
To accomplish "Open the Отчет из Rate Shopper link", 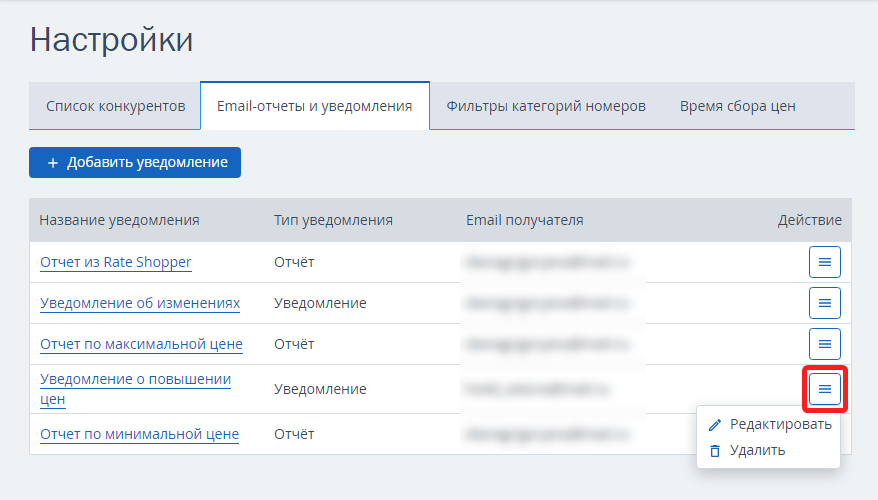I will pyautogui.click(x=116, y=262).
